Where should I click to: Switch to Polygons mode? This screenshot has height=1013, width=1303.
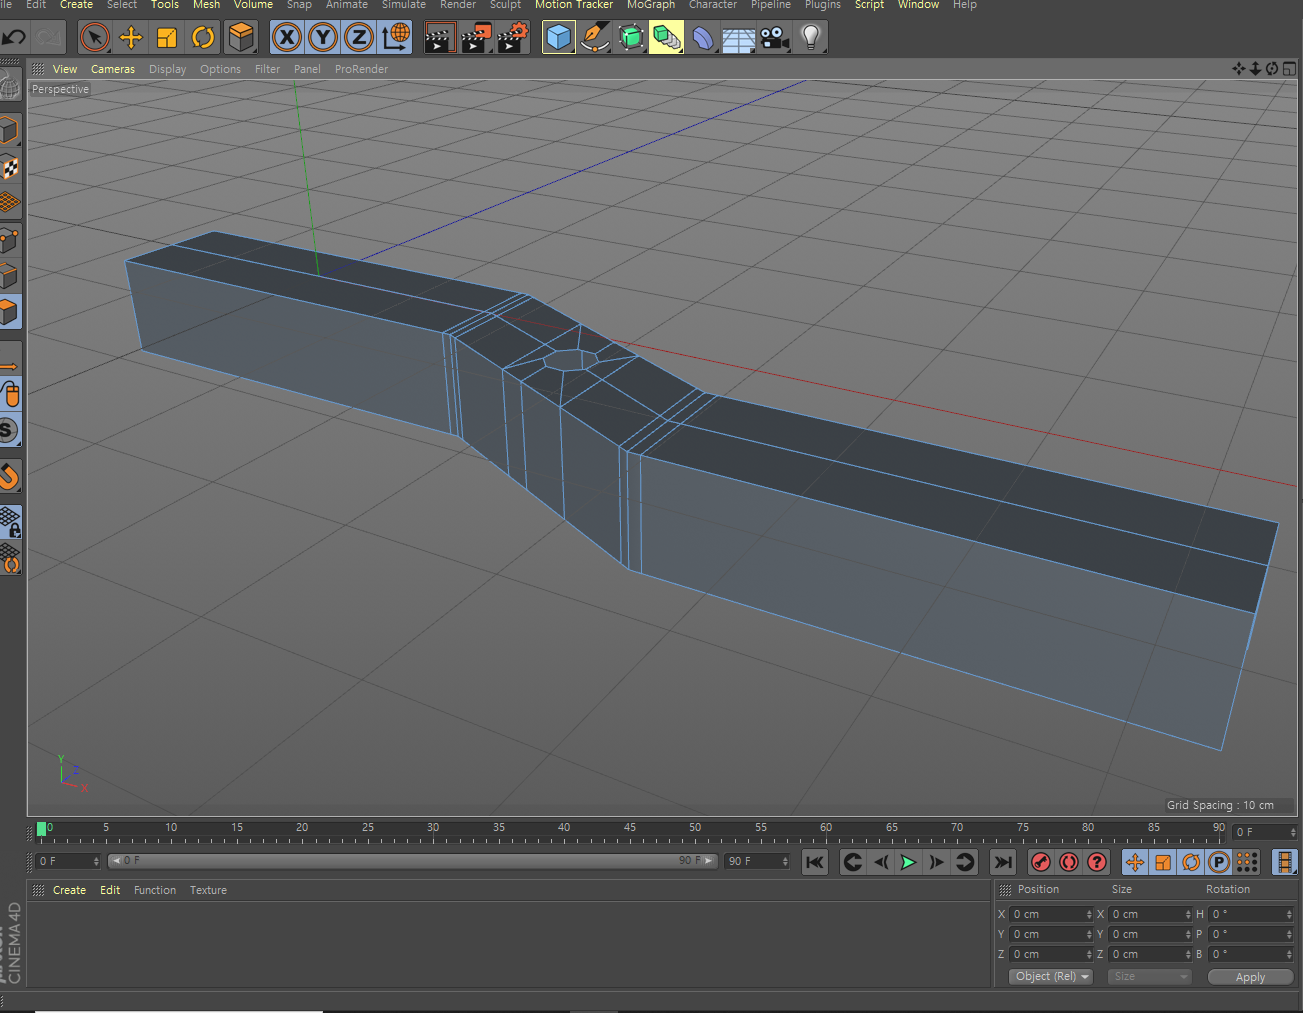[x=10, y=312]
